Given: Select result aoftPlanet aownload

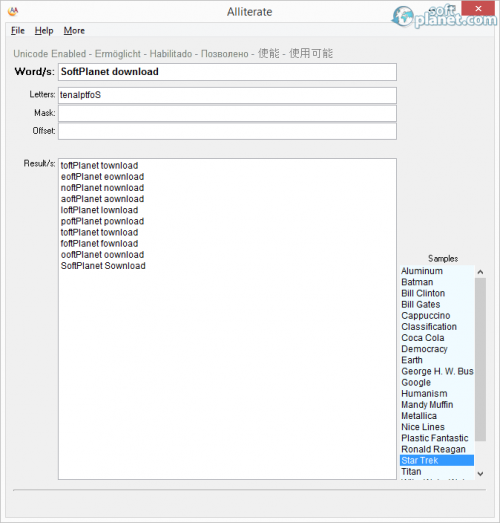Looking at the screenshot, I should click(102, 199).
